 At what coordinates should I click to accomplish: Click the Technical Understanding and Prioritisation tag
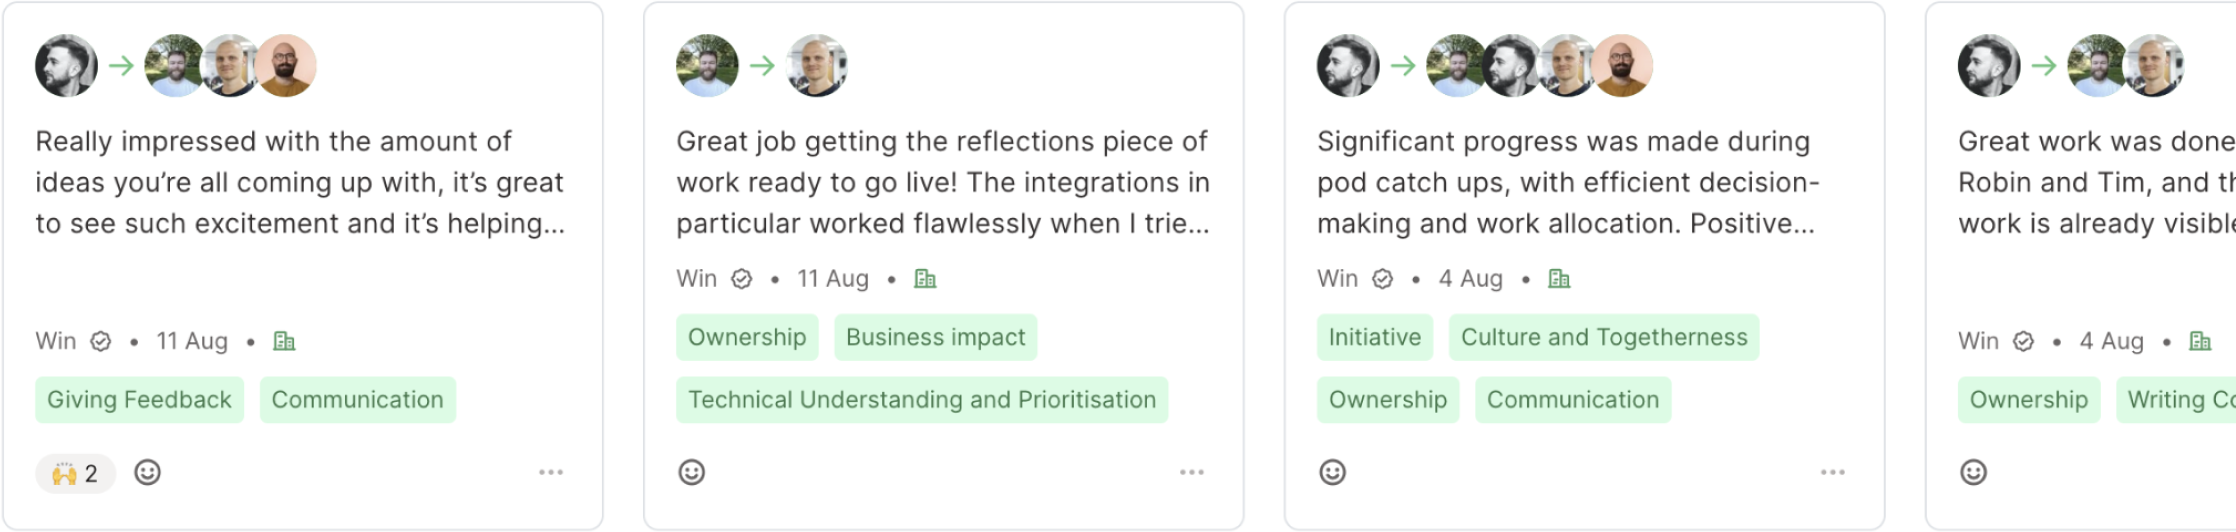(922, 400)
